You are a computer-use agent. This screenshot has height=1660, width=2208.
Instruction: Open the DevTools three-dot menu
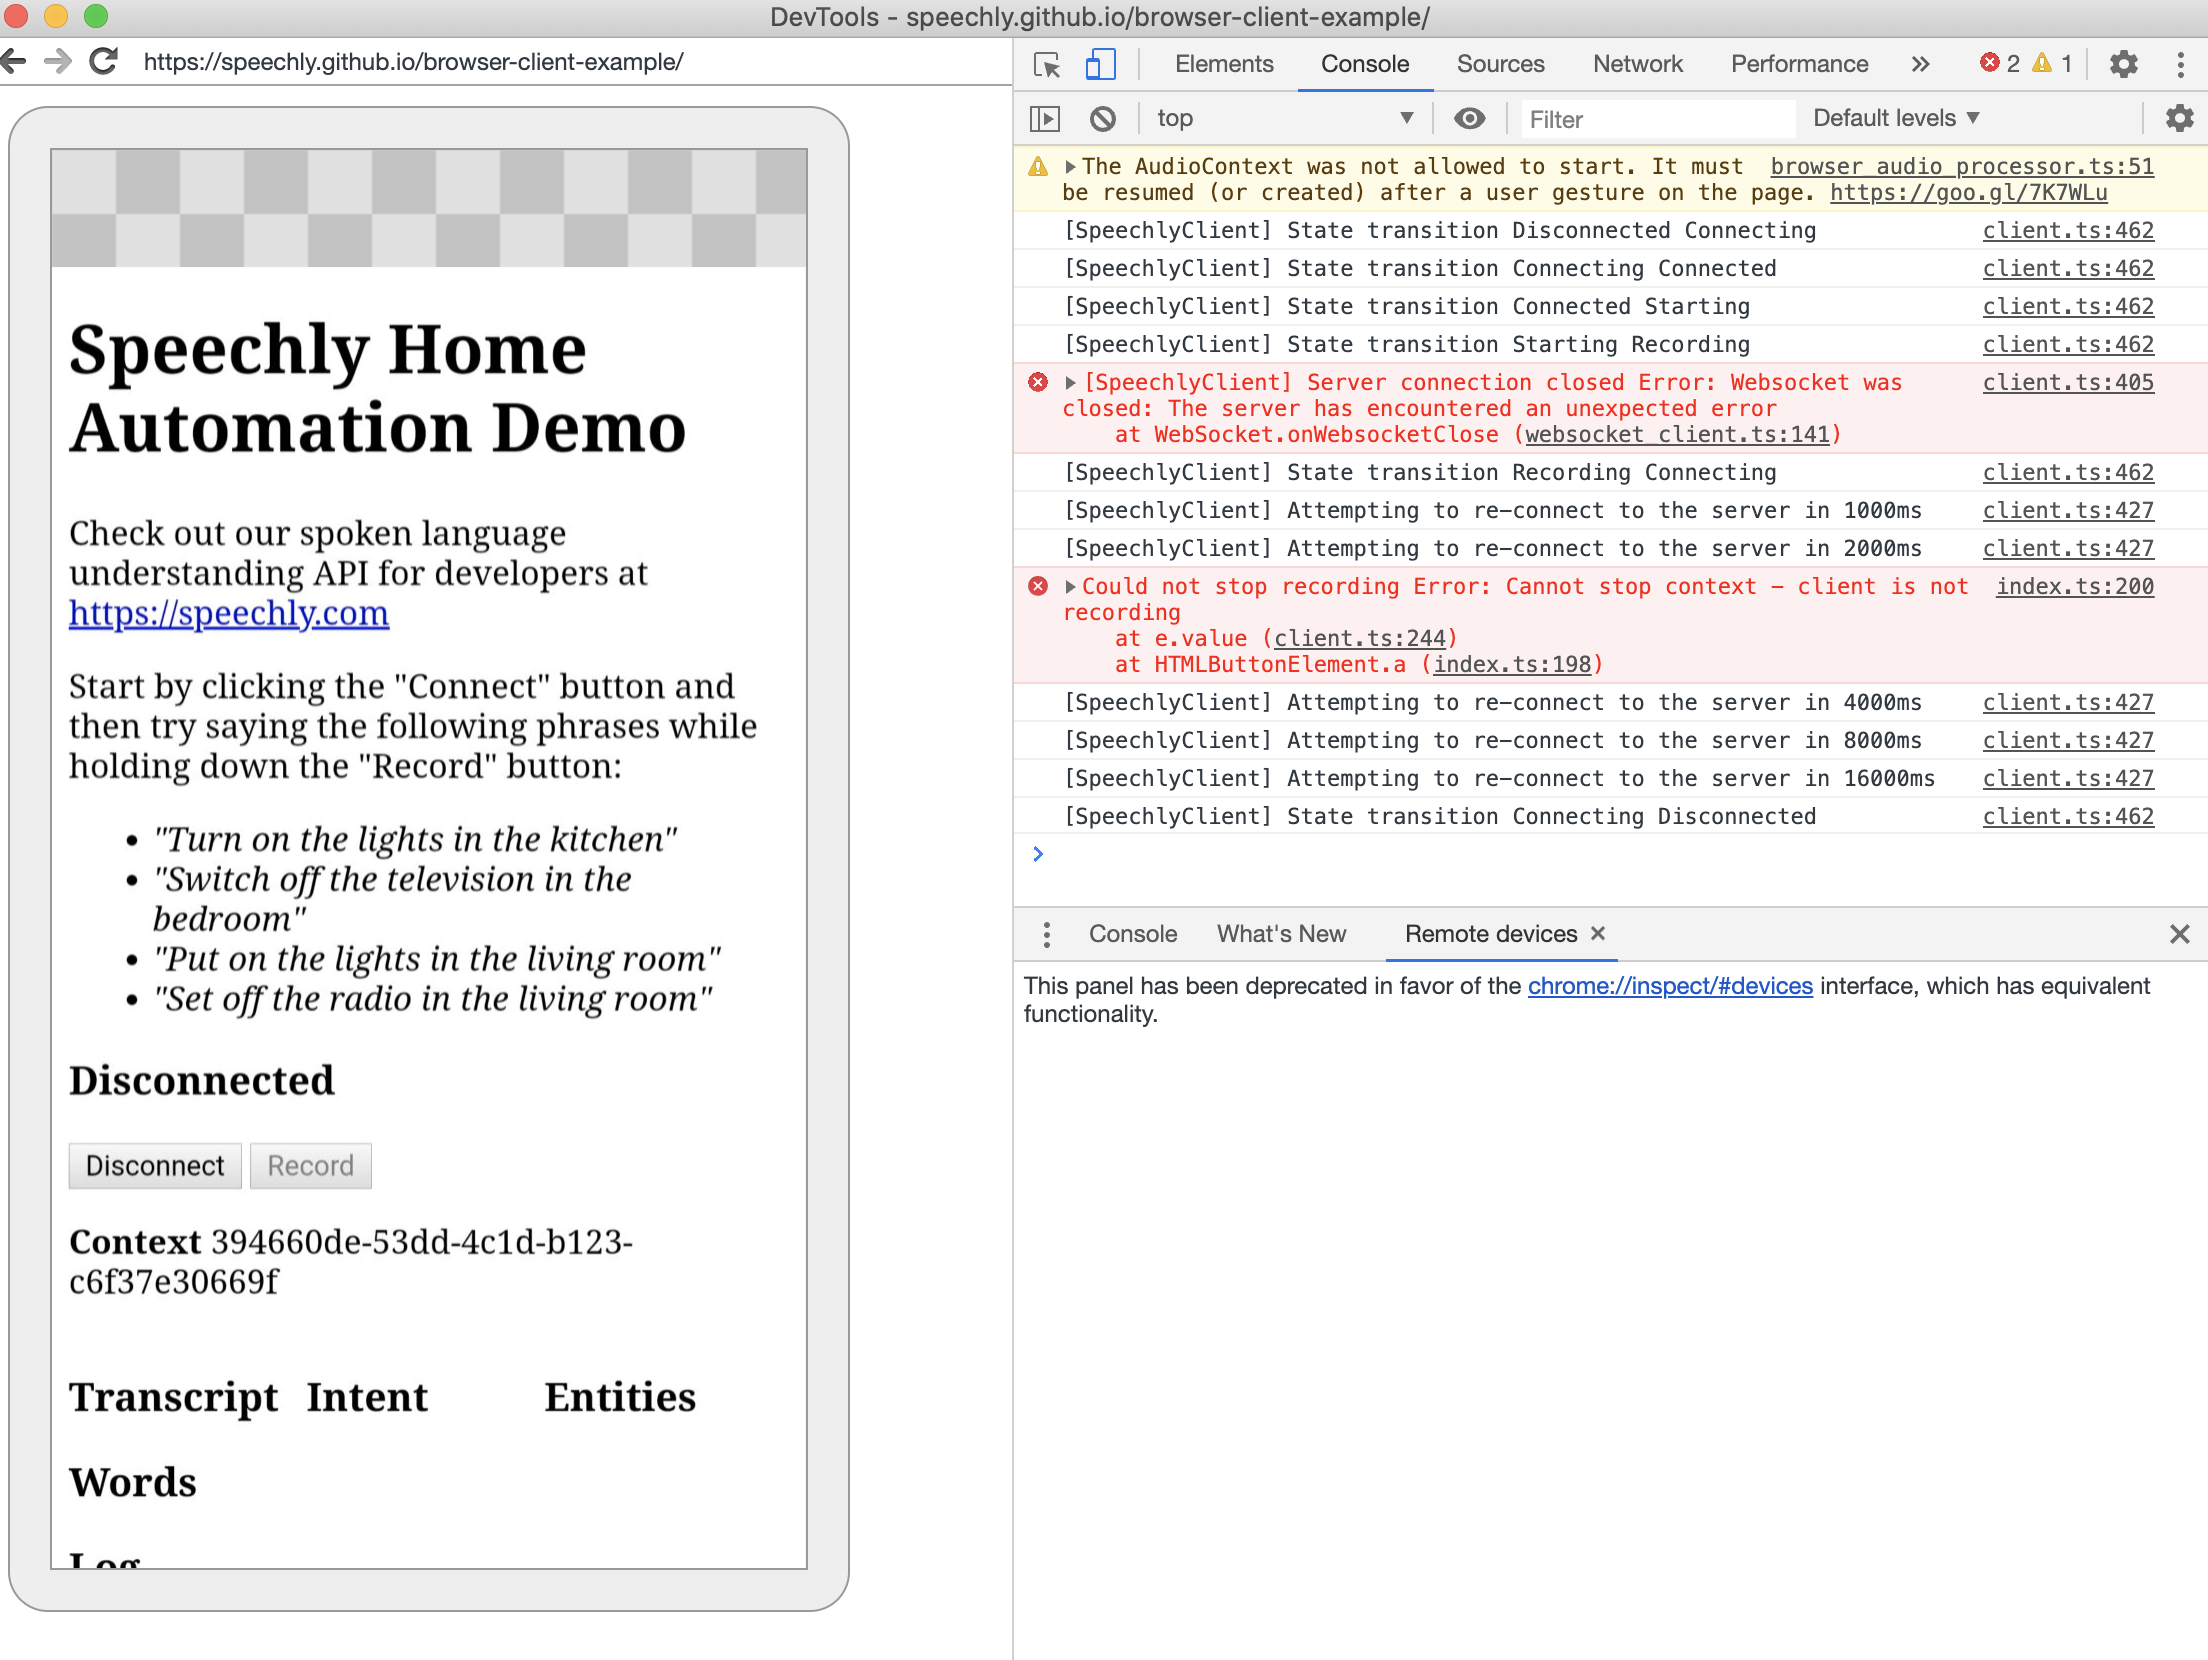coord(2181,63)
